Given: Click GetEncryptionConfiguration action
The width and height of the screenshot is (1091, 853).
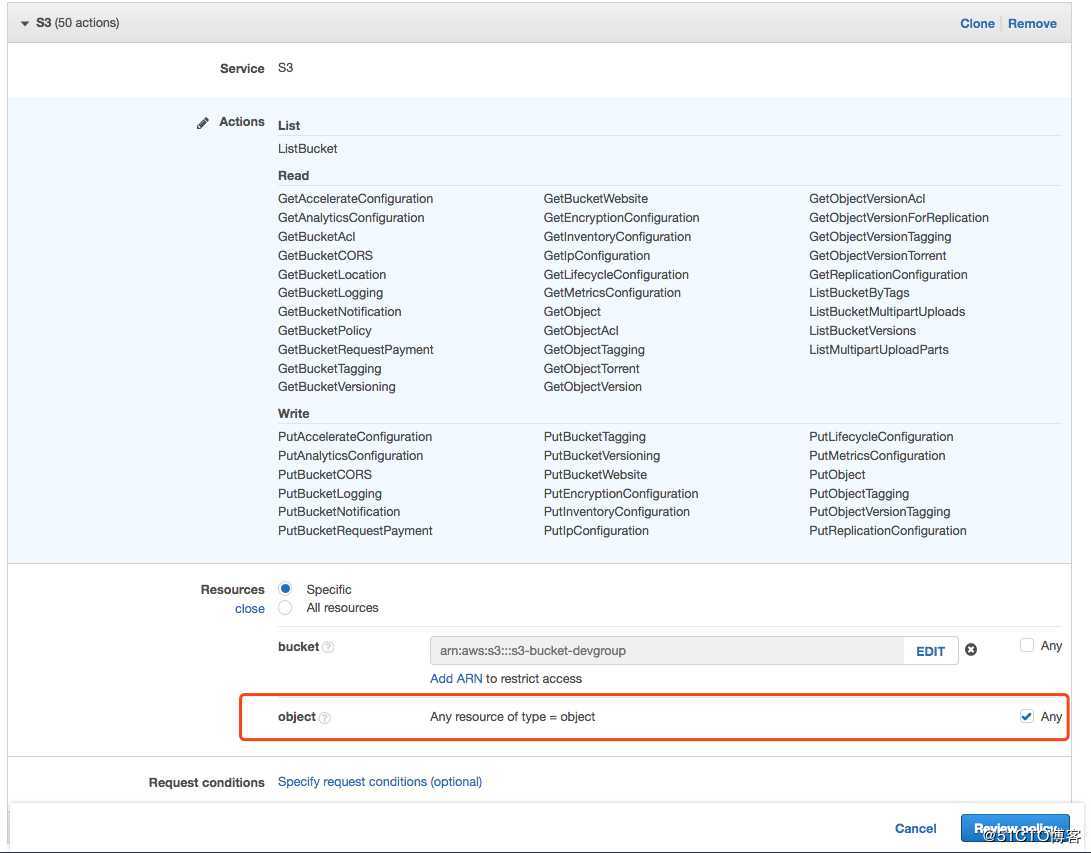Looking at the screenshot, I should 621,217.
